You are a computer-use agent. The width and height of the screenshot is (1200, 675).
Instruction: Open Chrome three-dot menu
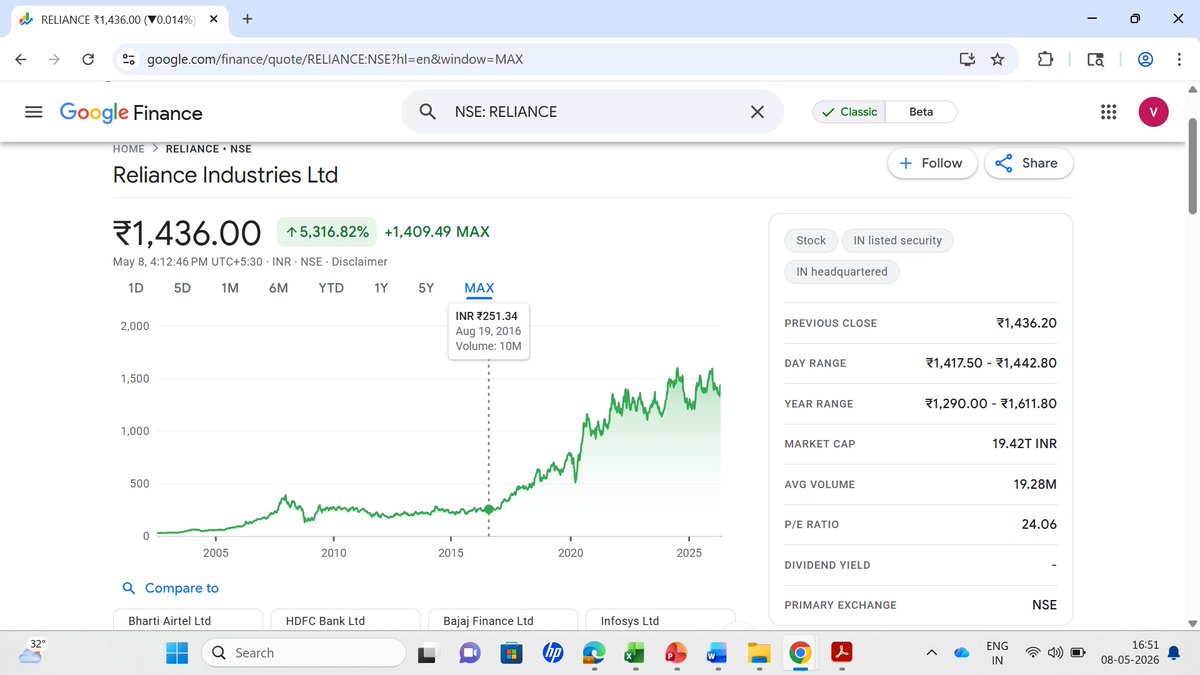click(x=1177, y=59)
